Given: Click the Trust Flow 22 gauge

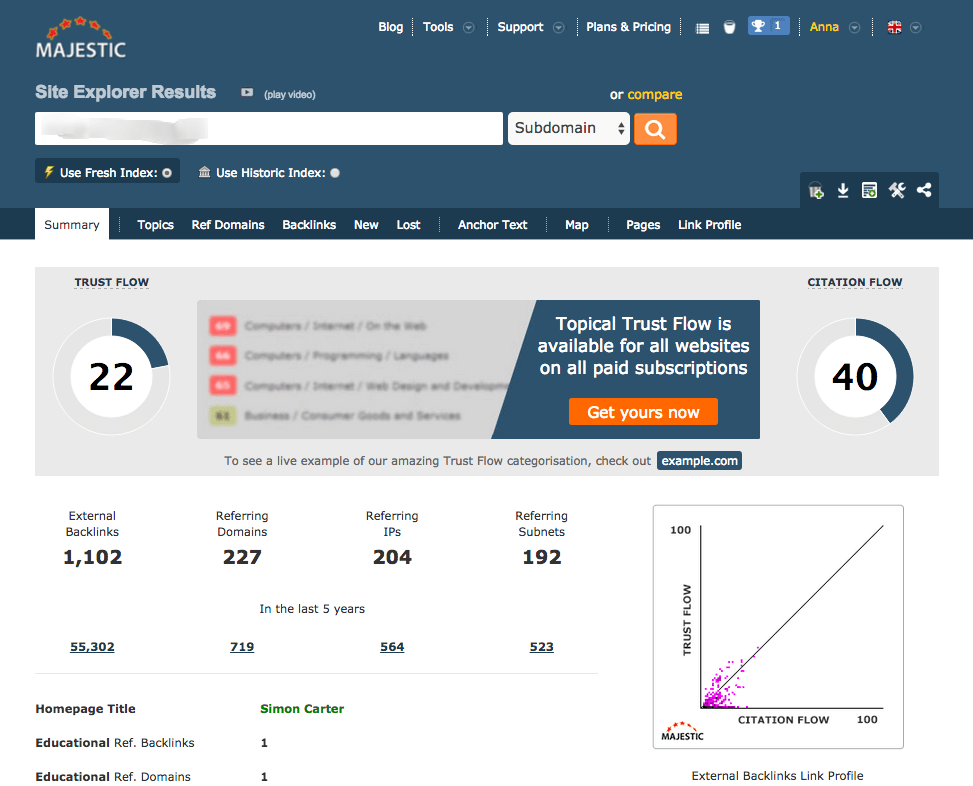Looking at the screenshot, I should click(x=112, y=376).
